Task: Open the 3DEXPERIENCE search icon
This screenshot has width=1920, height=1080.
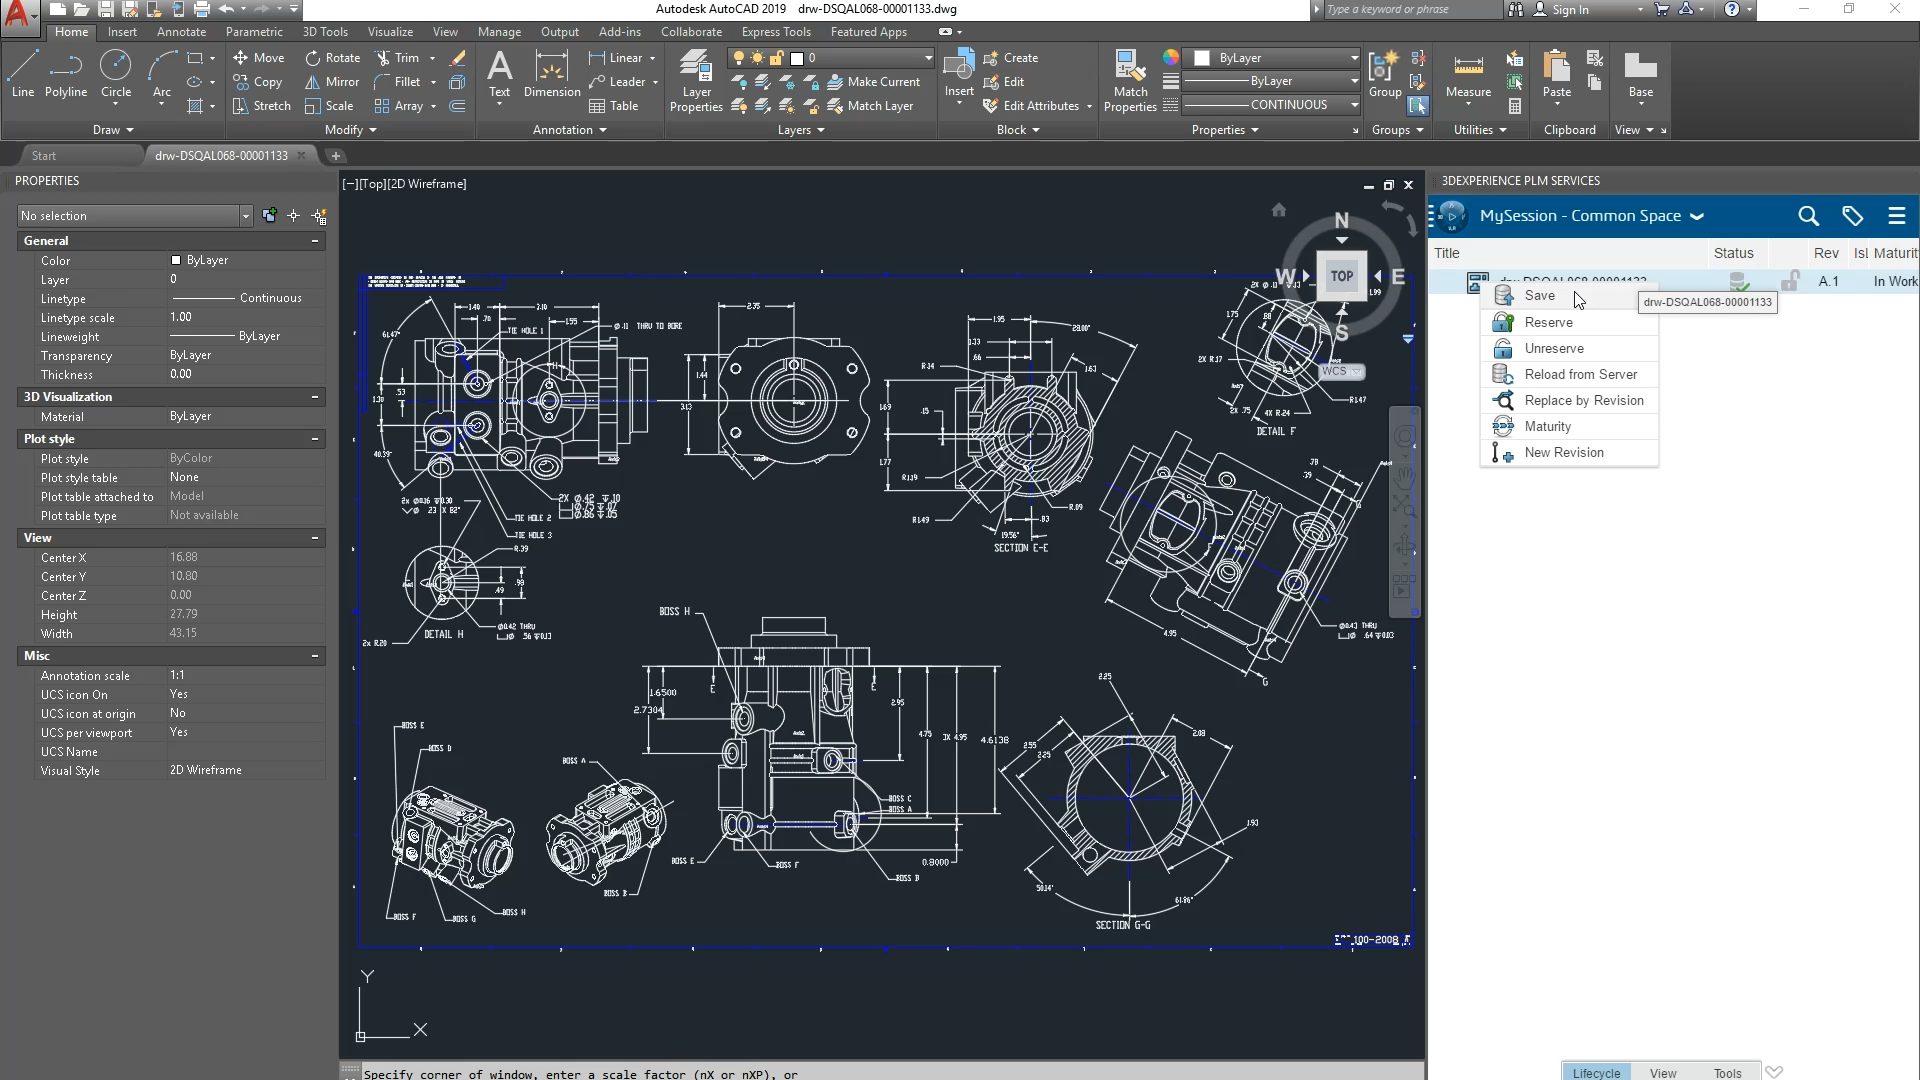Action: click(1808, 216)
